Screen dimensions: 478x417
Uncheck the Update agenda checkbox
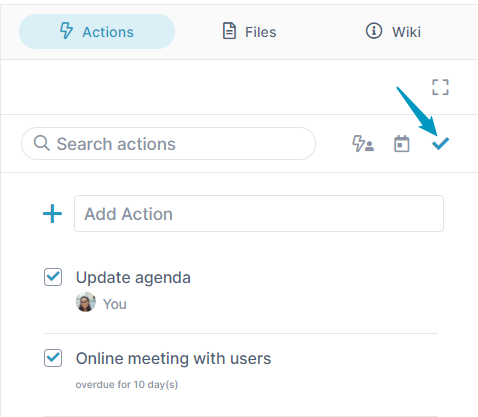coord(53,277)
